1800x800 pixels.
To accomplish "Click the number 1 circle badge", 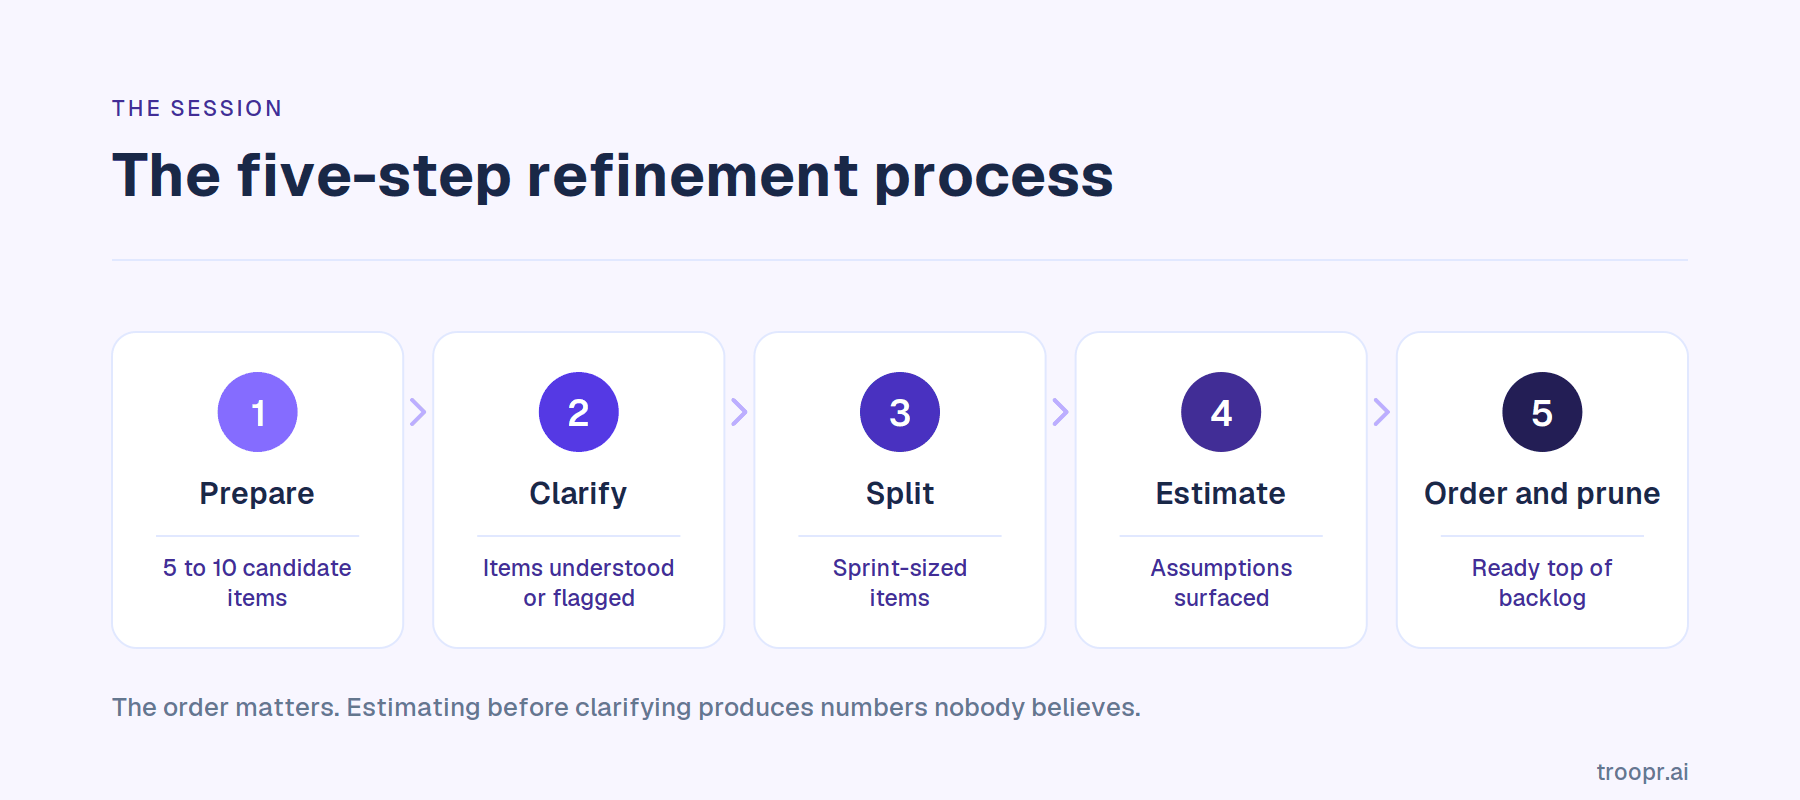I will (x=258, y=412).
